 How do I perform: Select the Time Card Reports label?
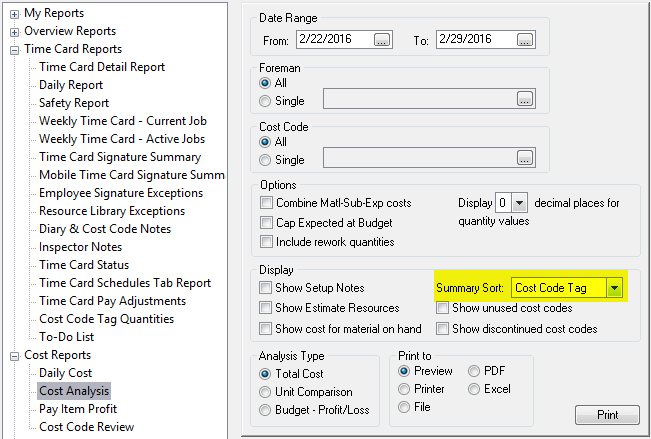[73, 49]
